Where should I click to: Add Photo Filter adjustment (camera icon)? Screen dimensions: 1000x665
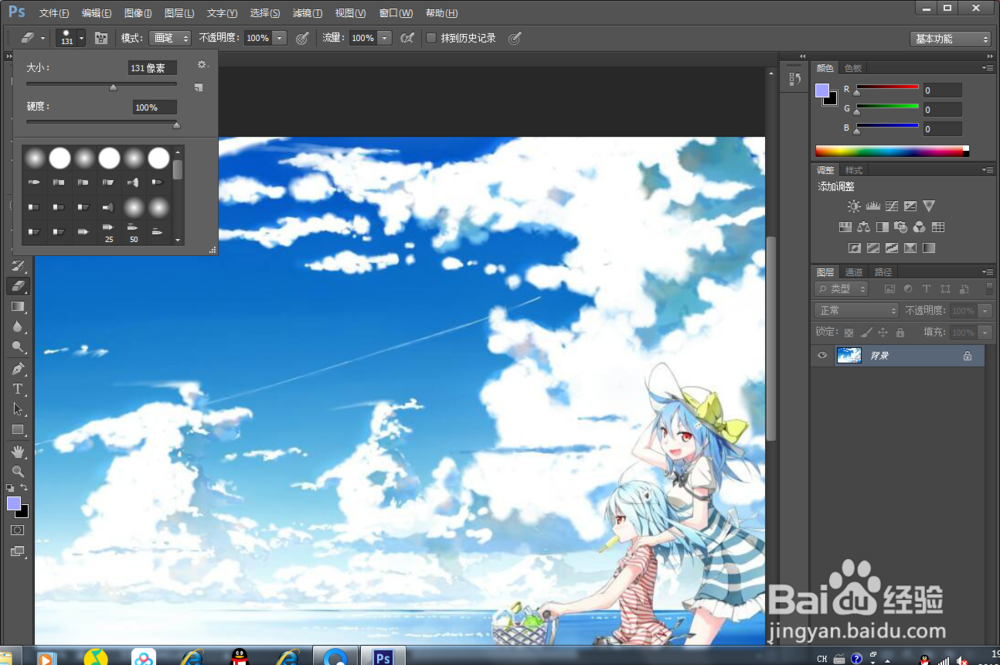901,227
